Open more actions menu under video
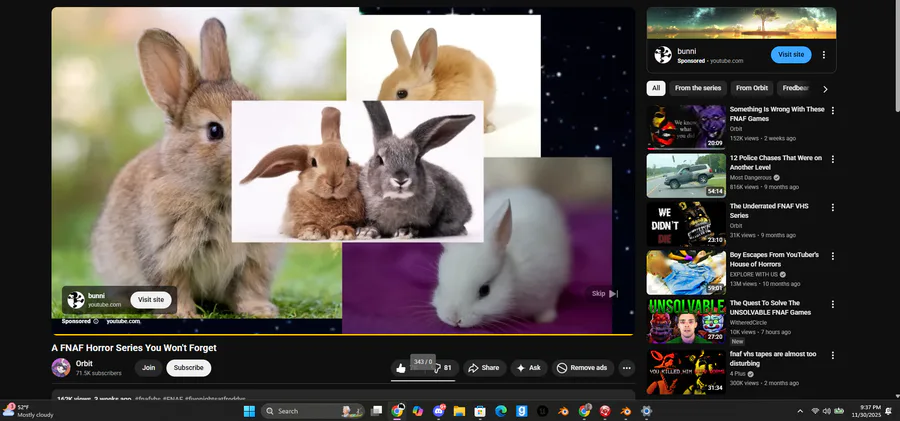The image size is (900, 421). [627, 368]
